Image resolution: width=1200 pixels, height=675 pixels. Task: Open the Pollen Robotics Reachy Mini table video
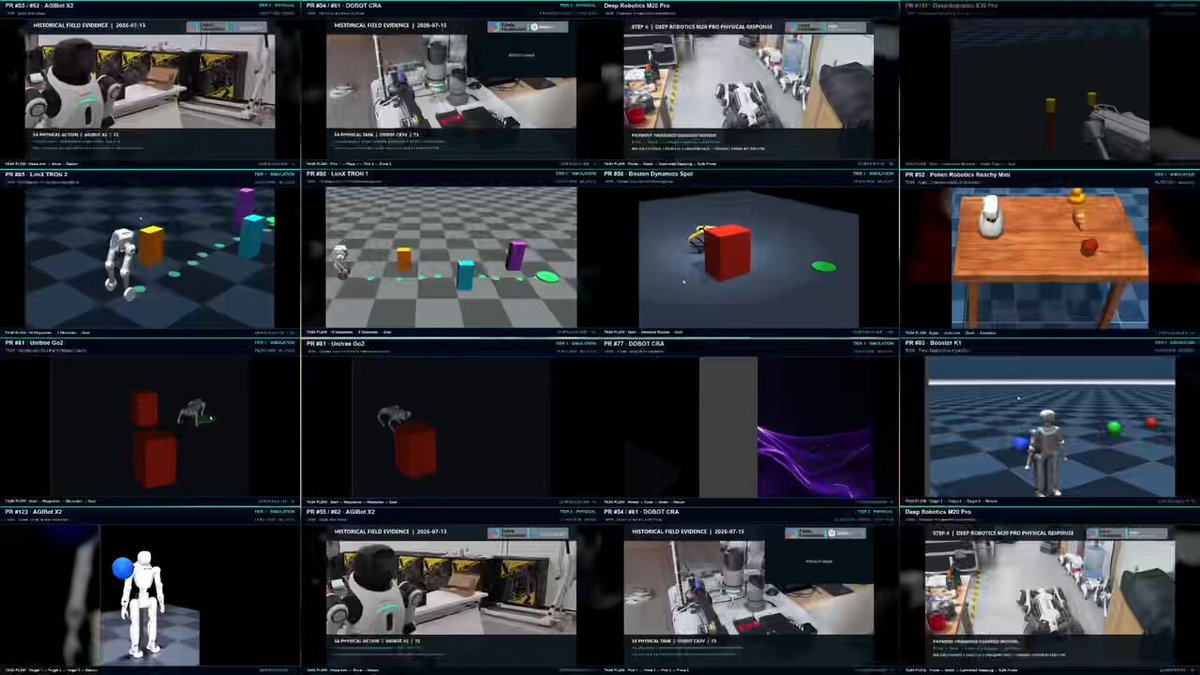coord(1050,253)
